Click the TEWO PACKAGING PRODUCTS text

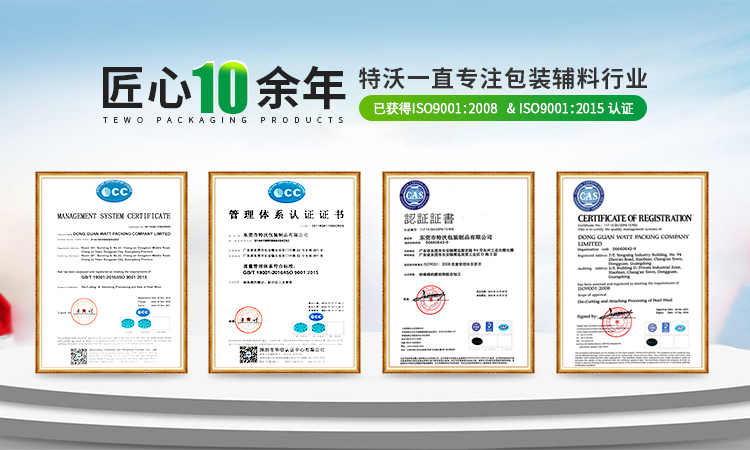point(223,120)
